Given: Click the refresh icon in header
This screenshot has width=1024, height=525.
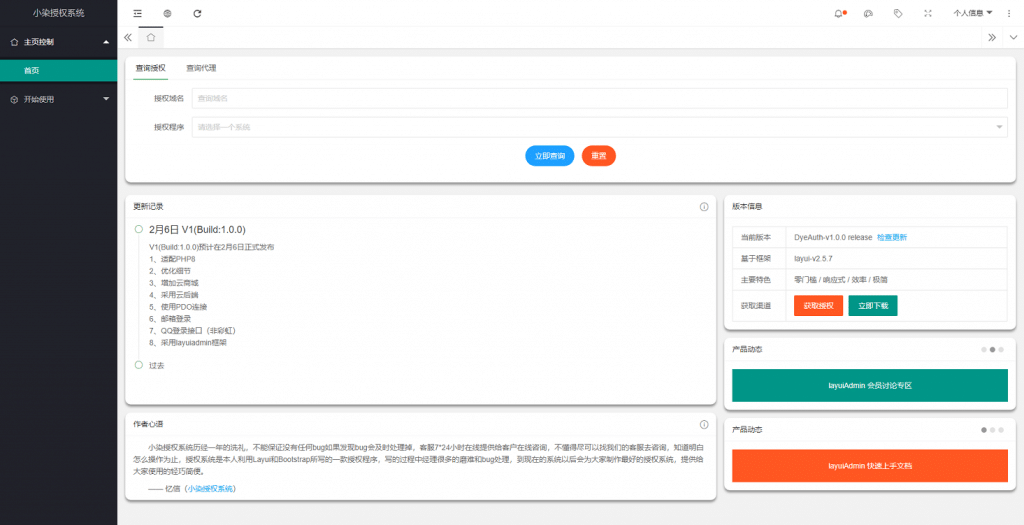Looking at the screenshot, I should [197, 13].
